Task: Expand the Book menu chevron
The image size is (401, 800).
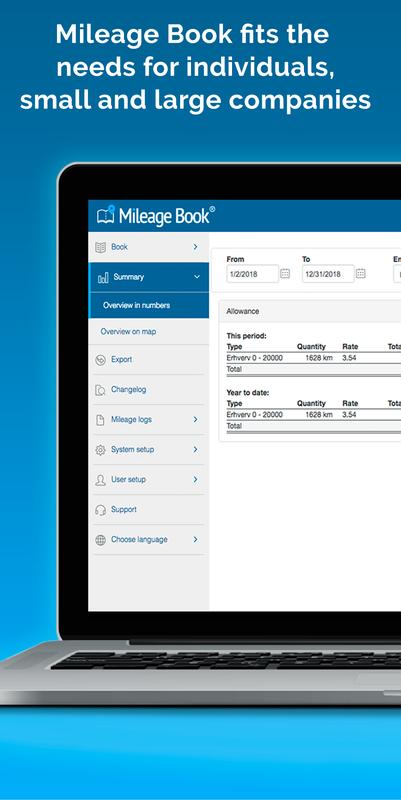Action: point(195,247)
